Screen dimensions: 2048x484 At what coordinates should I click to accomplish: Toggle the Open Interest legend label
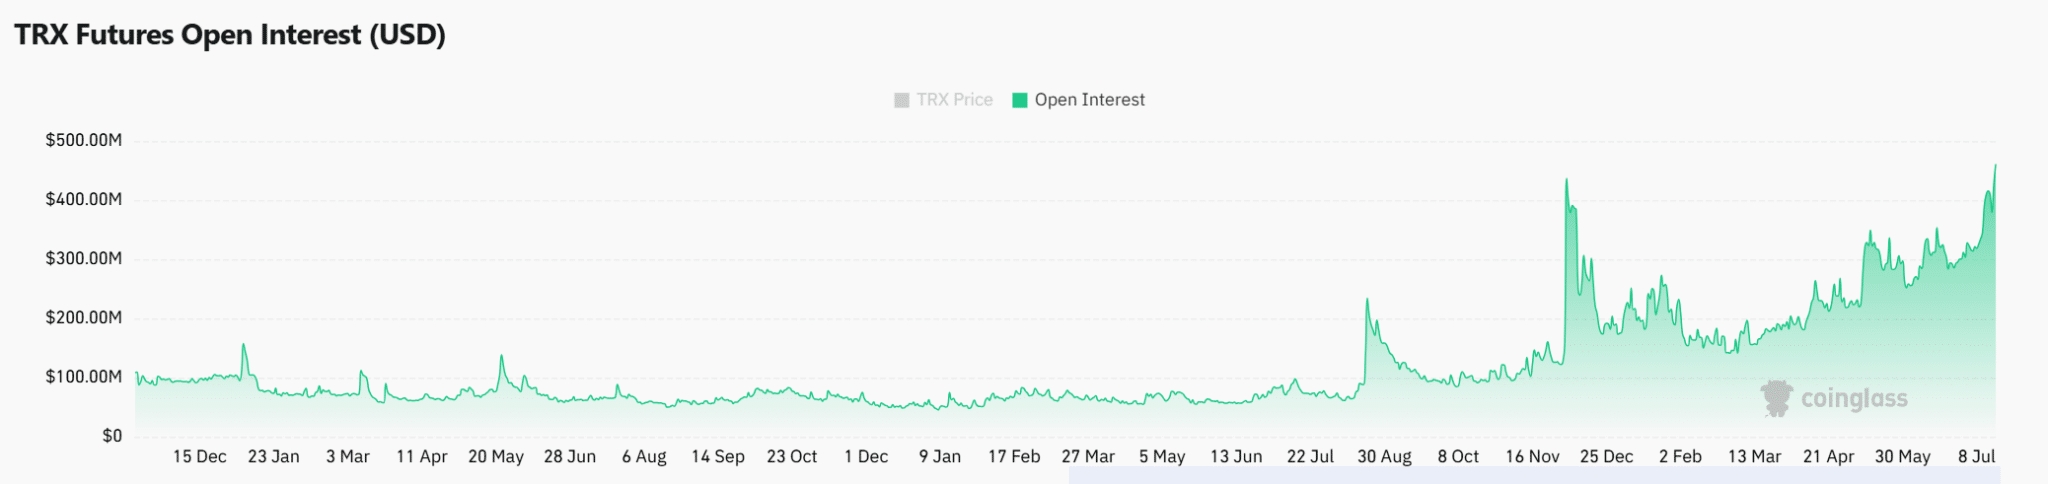click(x=1089, y=100)
